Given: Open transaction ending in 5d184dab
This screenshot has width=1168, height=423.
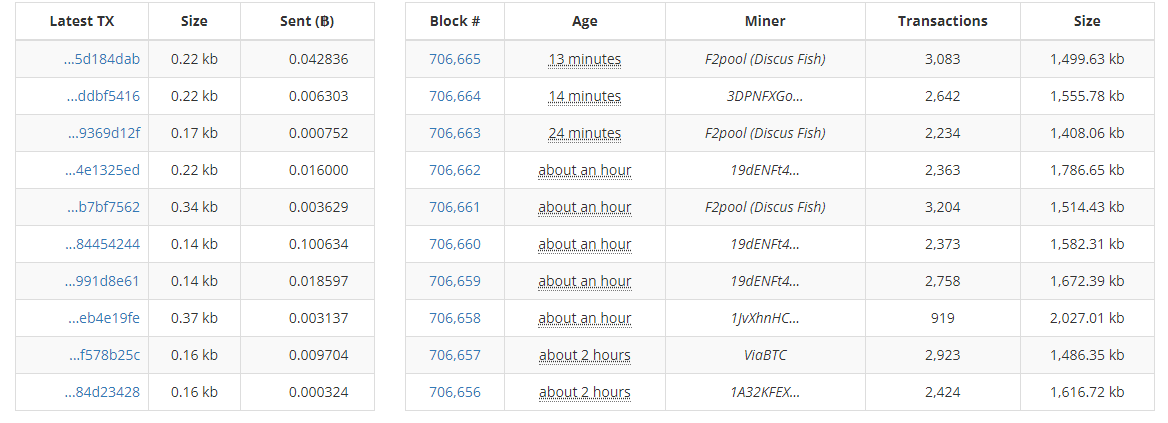Looking at the screenshot, I should pos(102,59).
